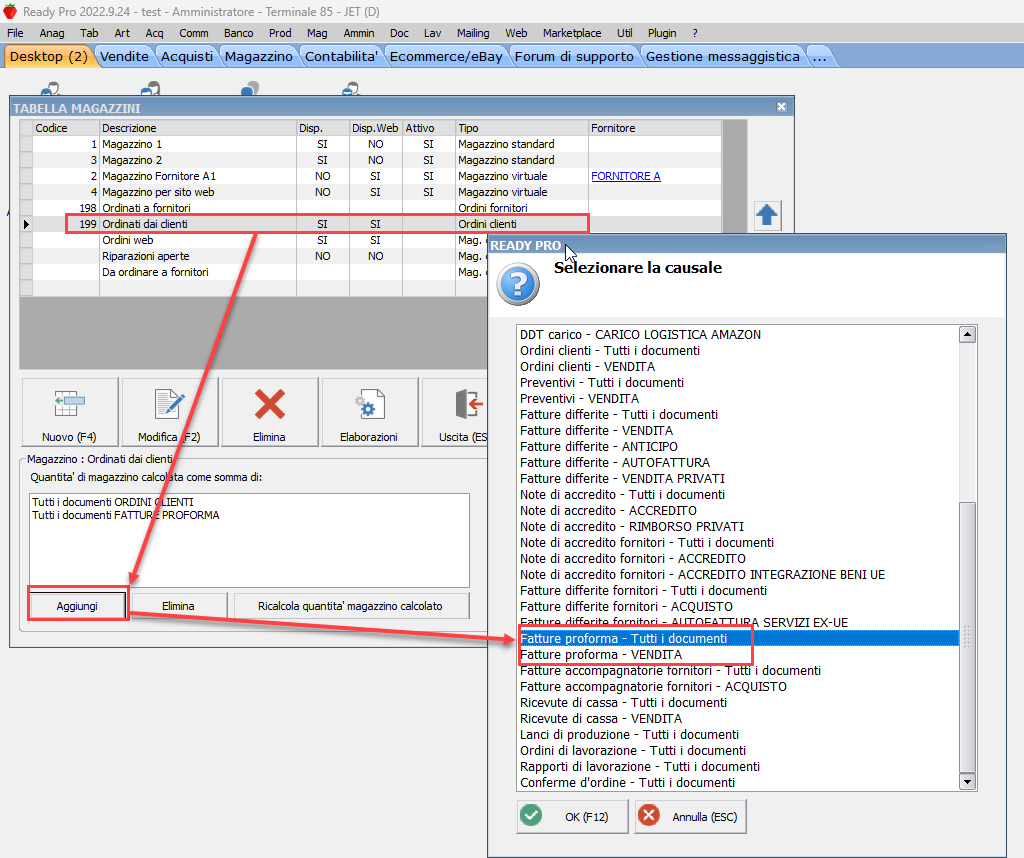Select 'Lanci di produzione - Tutti i documenti'
1024x858 pixels.
click(738, 735)
